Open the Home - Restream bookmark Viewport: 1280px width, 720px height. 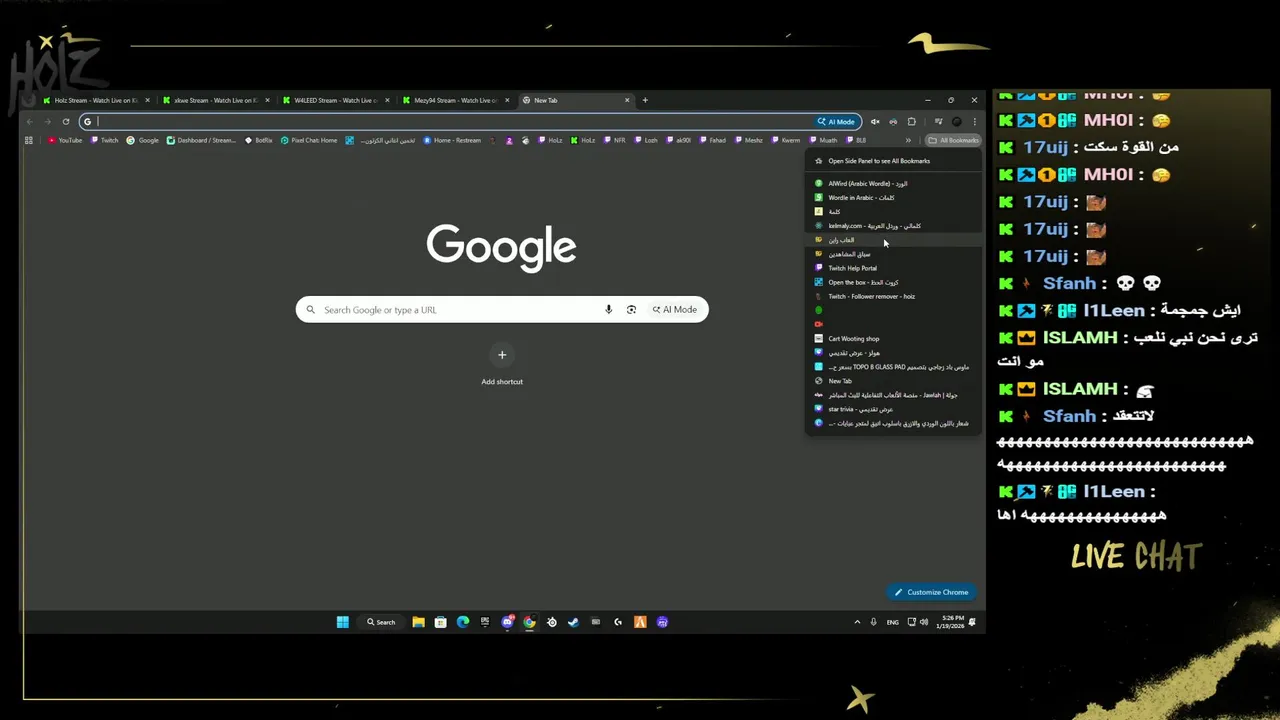(452, 140)
